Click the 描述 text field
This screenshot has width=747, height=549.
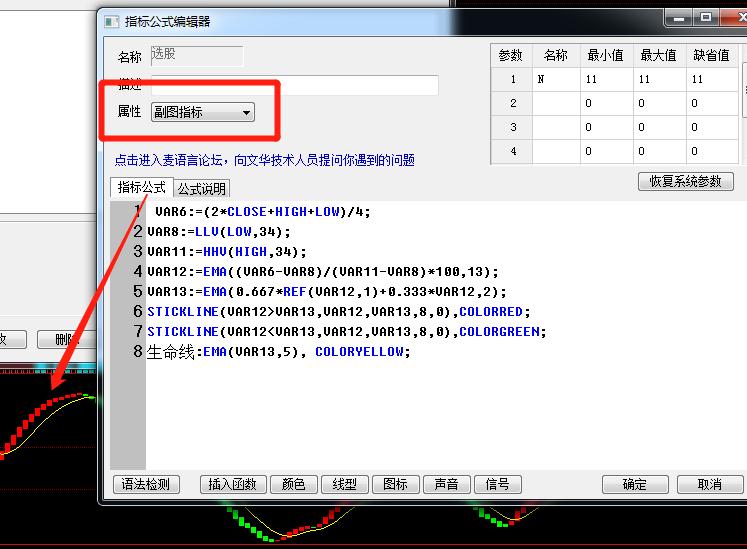point(294,85)
